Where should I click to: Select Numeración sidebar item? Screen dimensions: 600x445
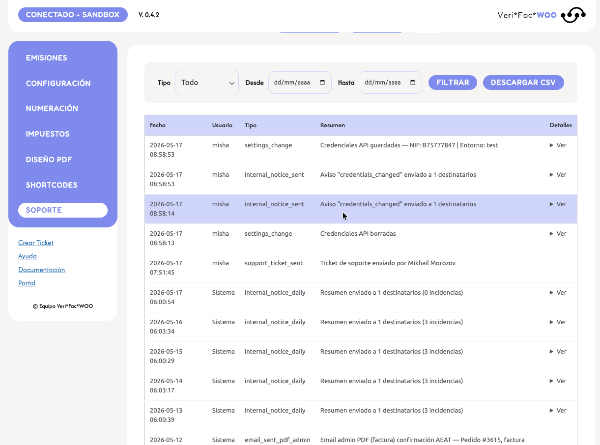click(x=52, y=108)
